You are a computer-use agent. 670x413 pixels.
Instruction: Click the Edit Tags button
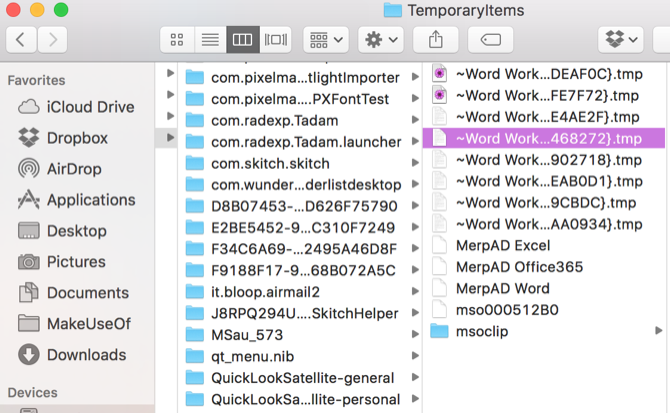(x=491, y=40)
